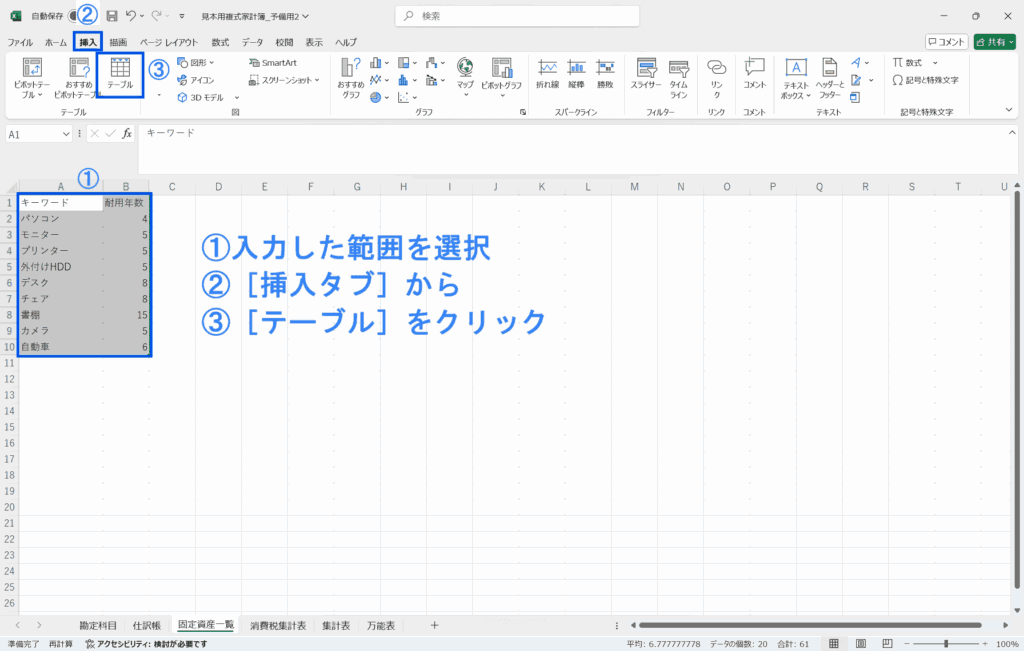1024x651 pixels.
Task: Insert a 折れ線 sparkline
Action: [547, 74]
